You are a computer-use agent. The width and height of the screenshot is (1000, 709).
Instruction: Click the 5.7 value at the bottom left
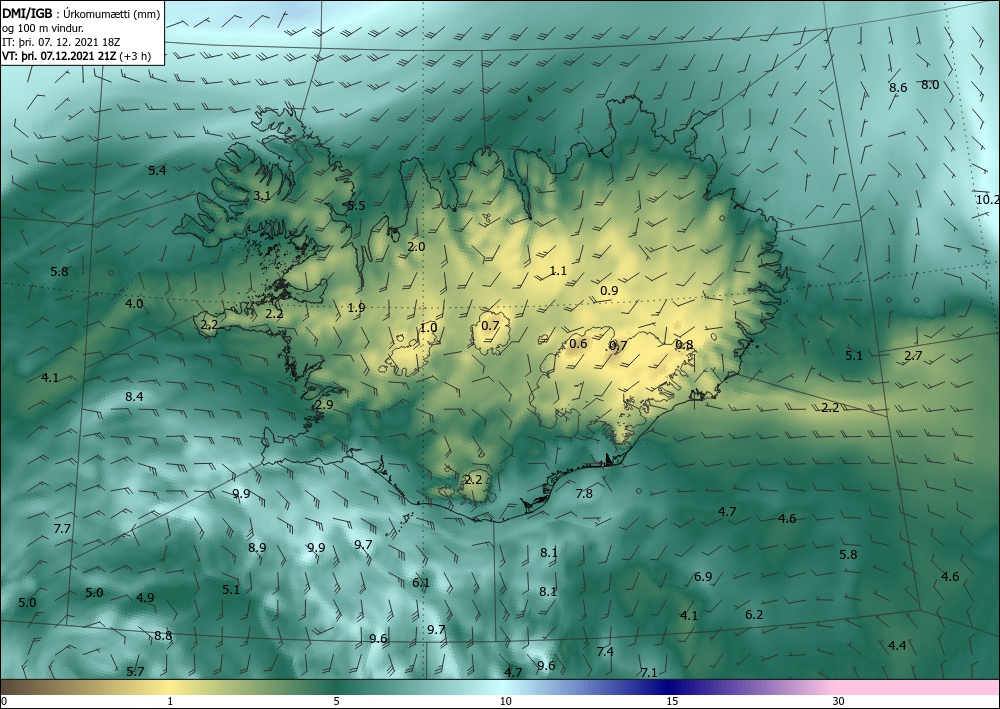[135, 671]
